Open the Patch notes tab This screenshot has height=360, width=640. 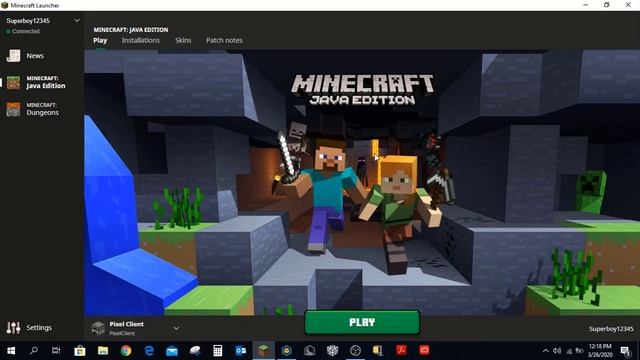[224, 40]
